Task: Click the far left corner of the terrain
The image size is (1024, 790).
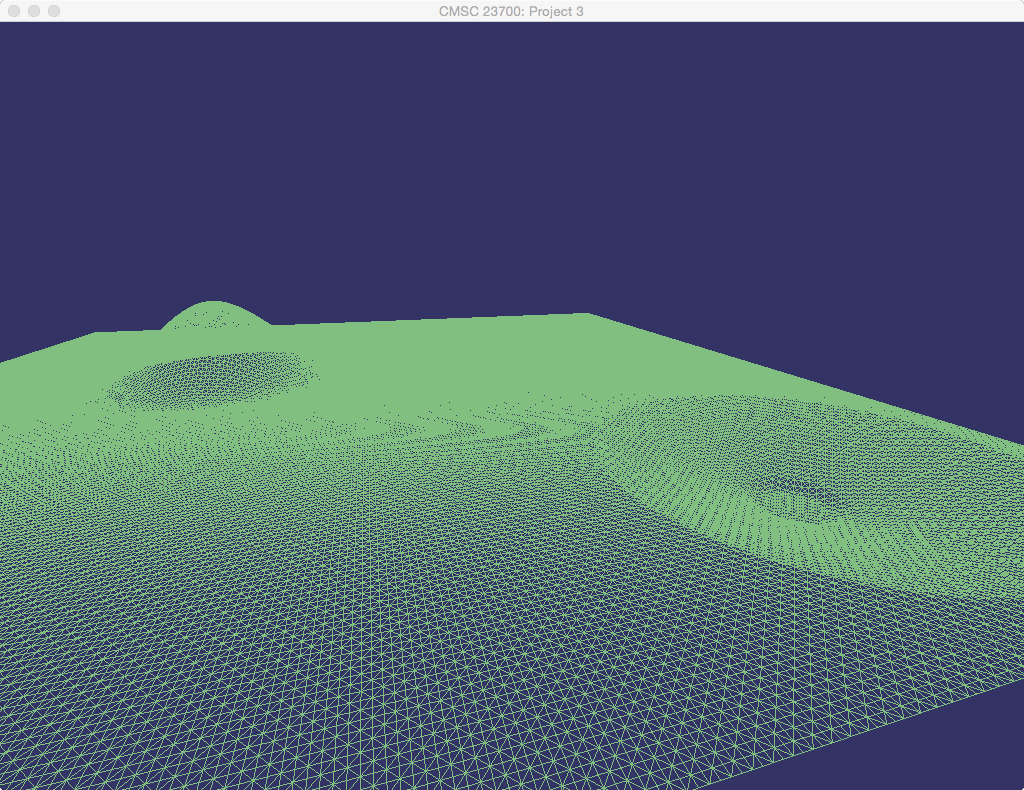Action: (98, 334)
